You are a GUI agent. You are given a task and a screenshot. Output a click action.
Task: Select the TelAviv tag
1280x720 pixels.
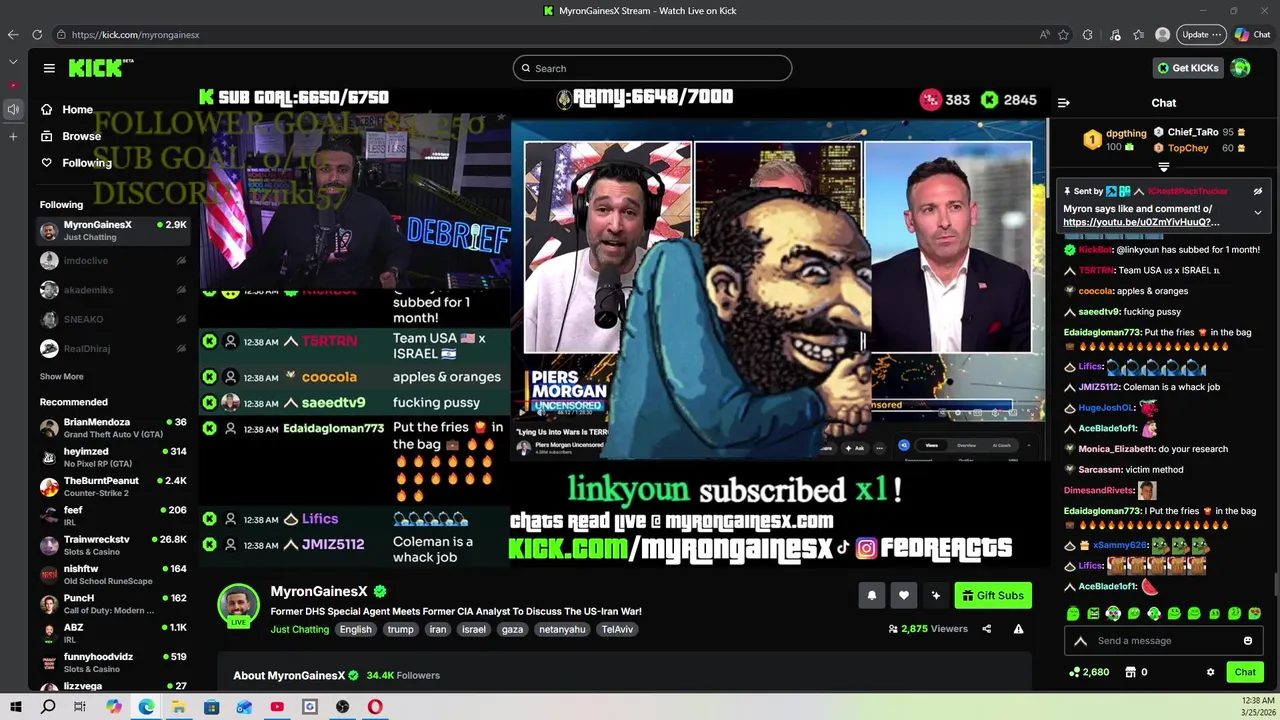(x=617, y=629)
